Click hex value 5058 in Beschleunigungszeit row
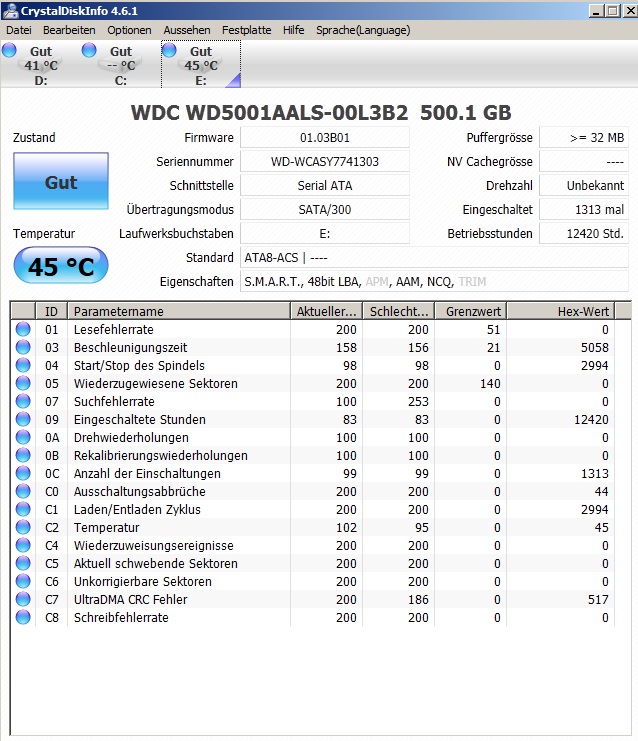Viewport: 638px width, 741px height. [595, 347]
